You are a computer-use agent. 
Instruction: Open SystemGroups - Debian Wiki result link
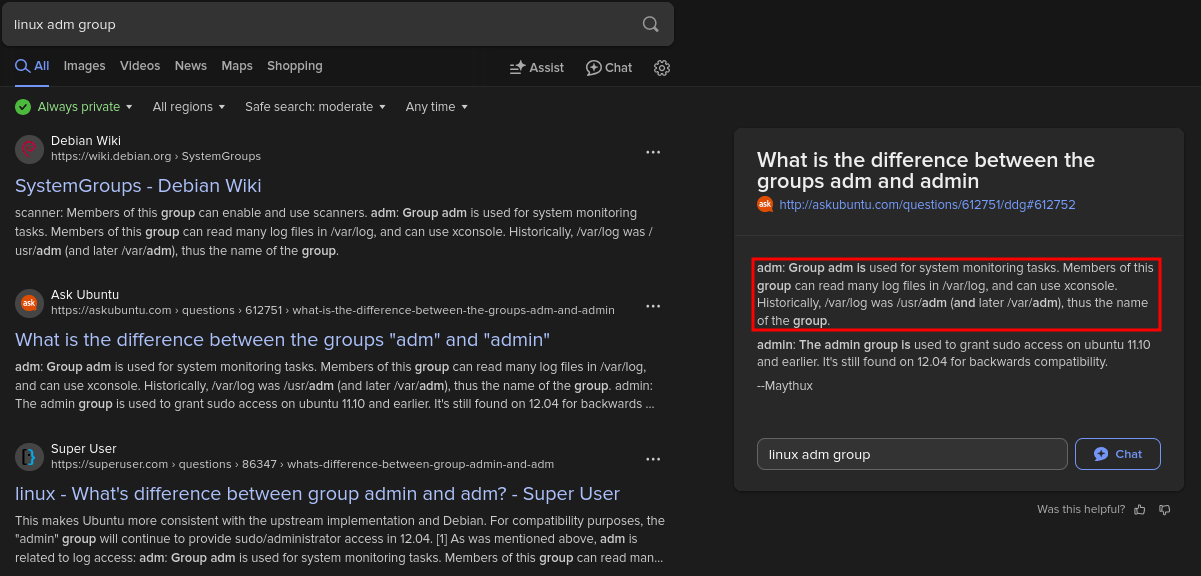pyautogui.click(x=138, y=186)
